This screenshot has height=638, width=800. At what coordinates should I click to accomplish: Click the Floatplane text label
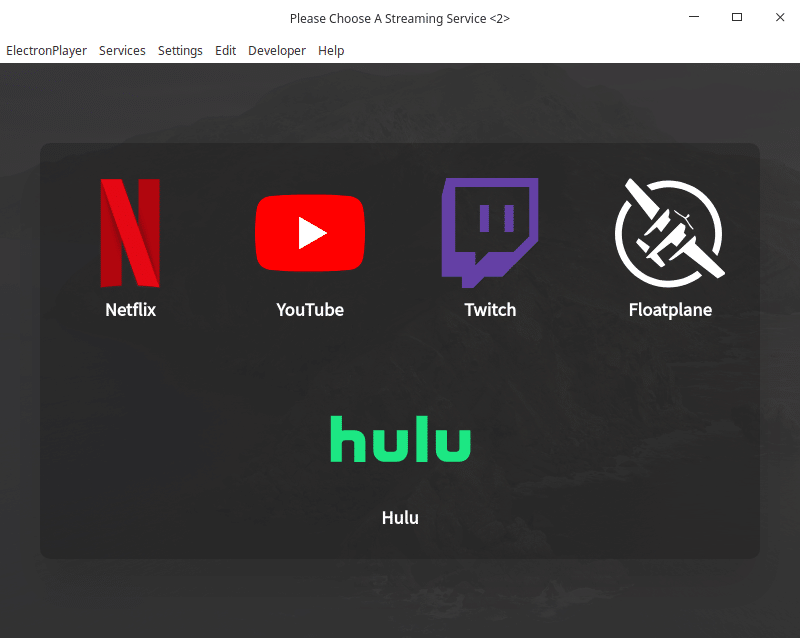coord(670,310)
